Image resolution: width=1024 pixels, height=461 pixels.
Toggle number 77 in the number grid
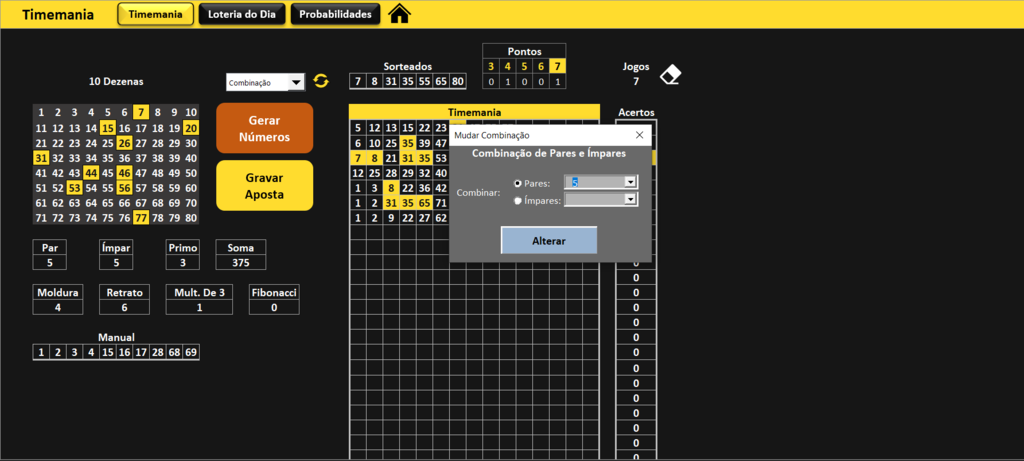(x=140, y=218)
